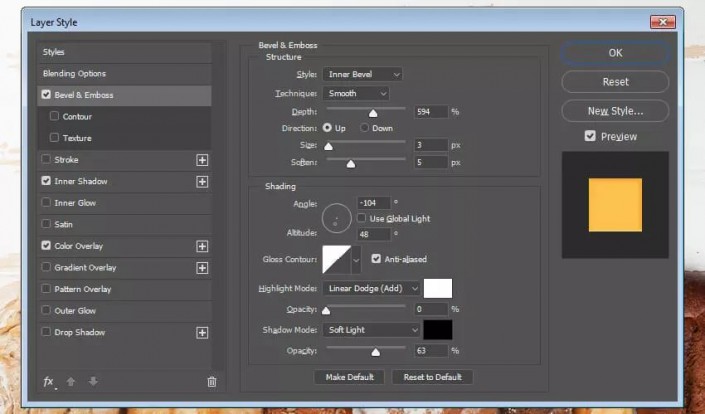Click the Angle field showing -104
The width and height of the screenshot is (705, 414).
[374, 203]
